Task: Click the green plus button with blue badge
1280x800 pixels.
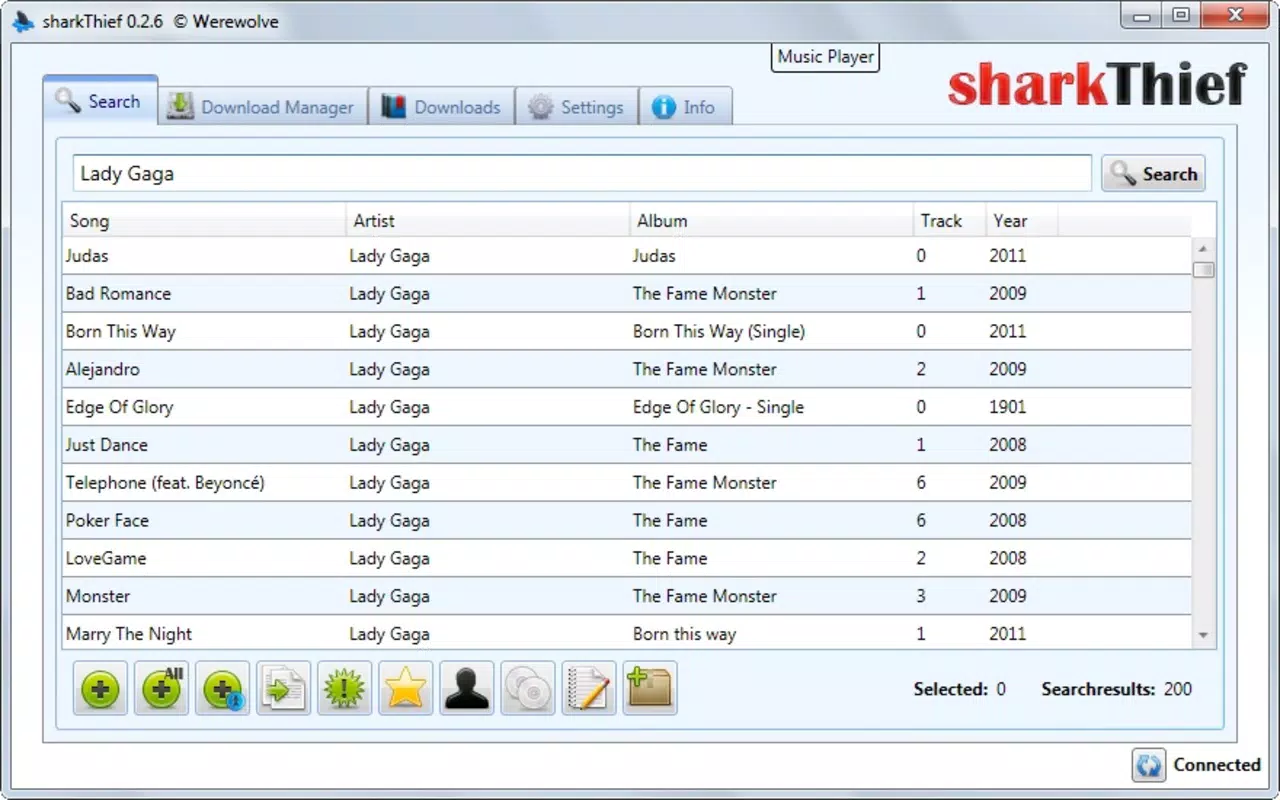Action: [222, 688]
